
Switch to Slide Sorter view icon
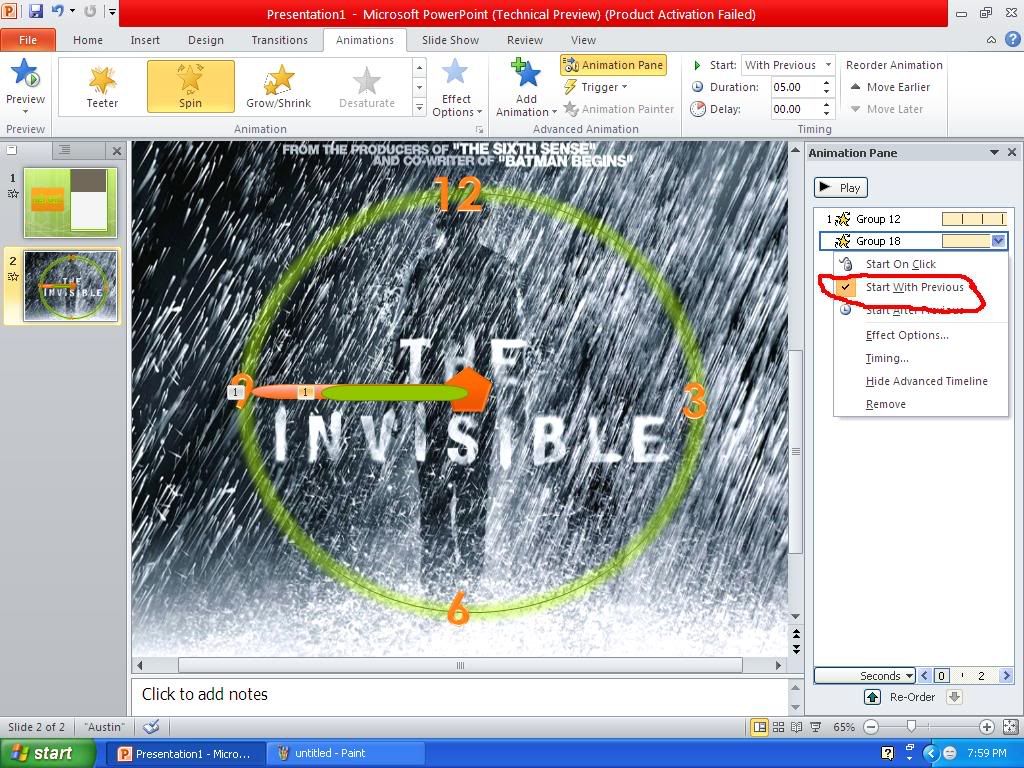pos(778,726)
